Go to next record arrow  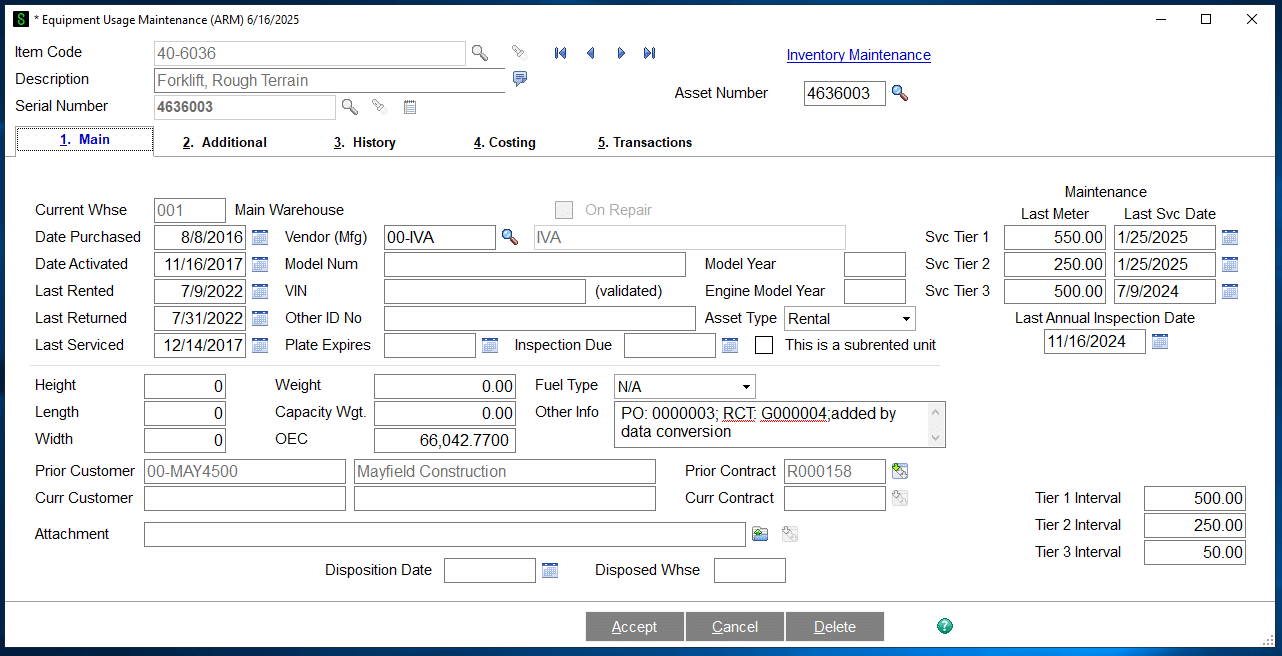[x=621, y=53]
